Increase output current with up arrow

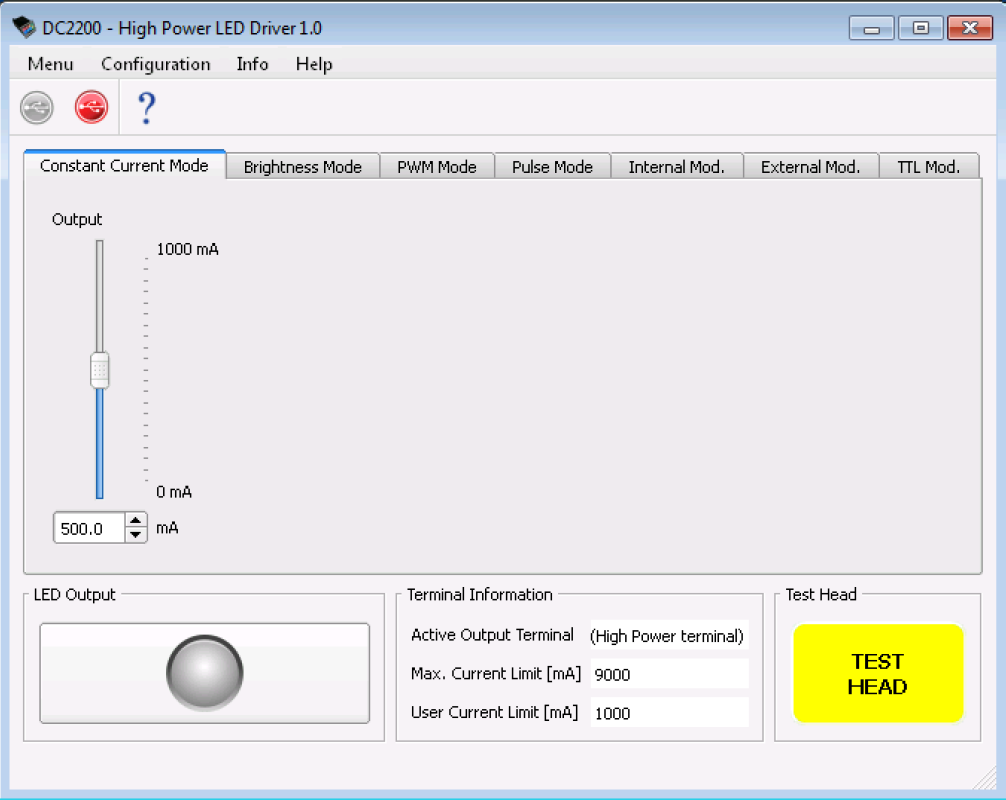click(x=135, y=520)
